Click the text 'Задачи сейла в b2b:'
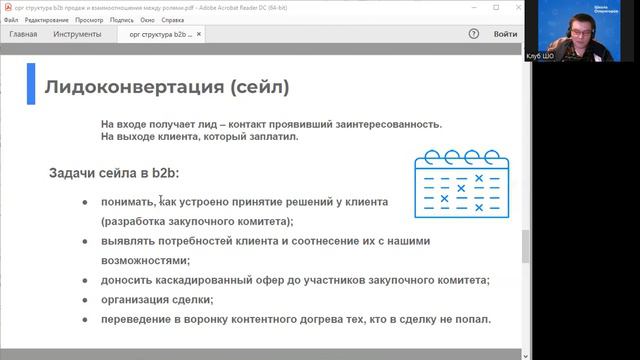640x360 pixels. pyautogui.click(x=114, y=173)
